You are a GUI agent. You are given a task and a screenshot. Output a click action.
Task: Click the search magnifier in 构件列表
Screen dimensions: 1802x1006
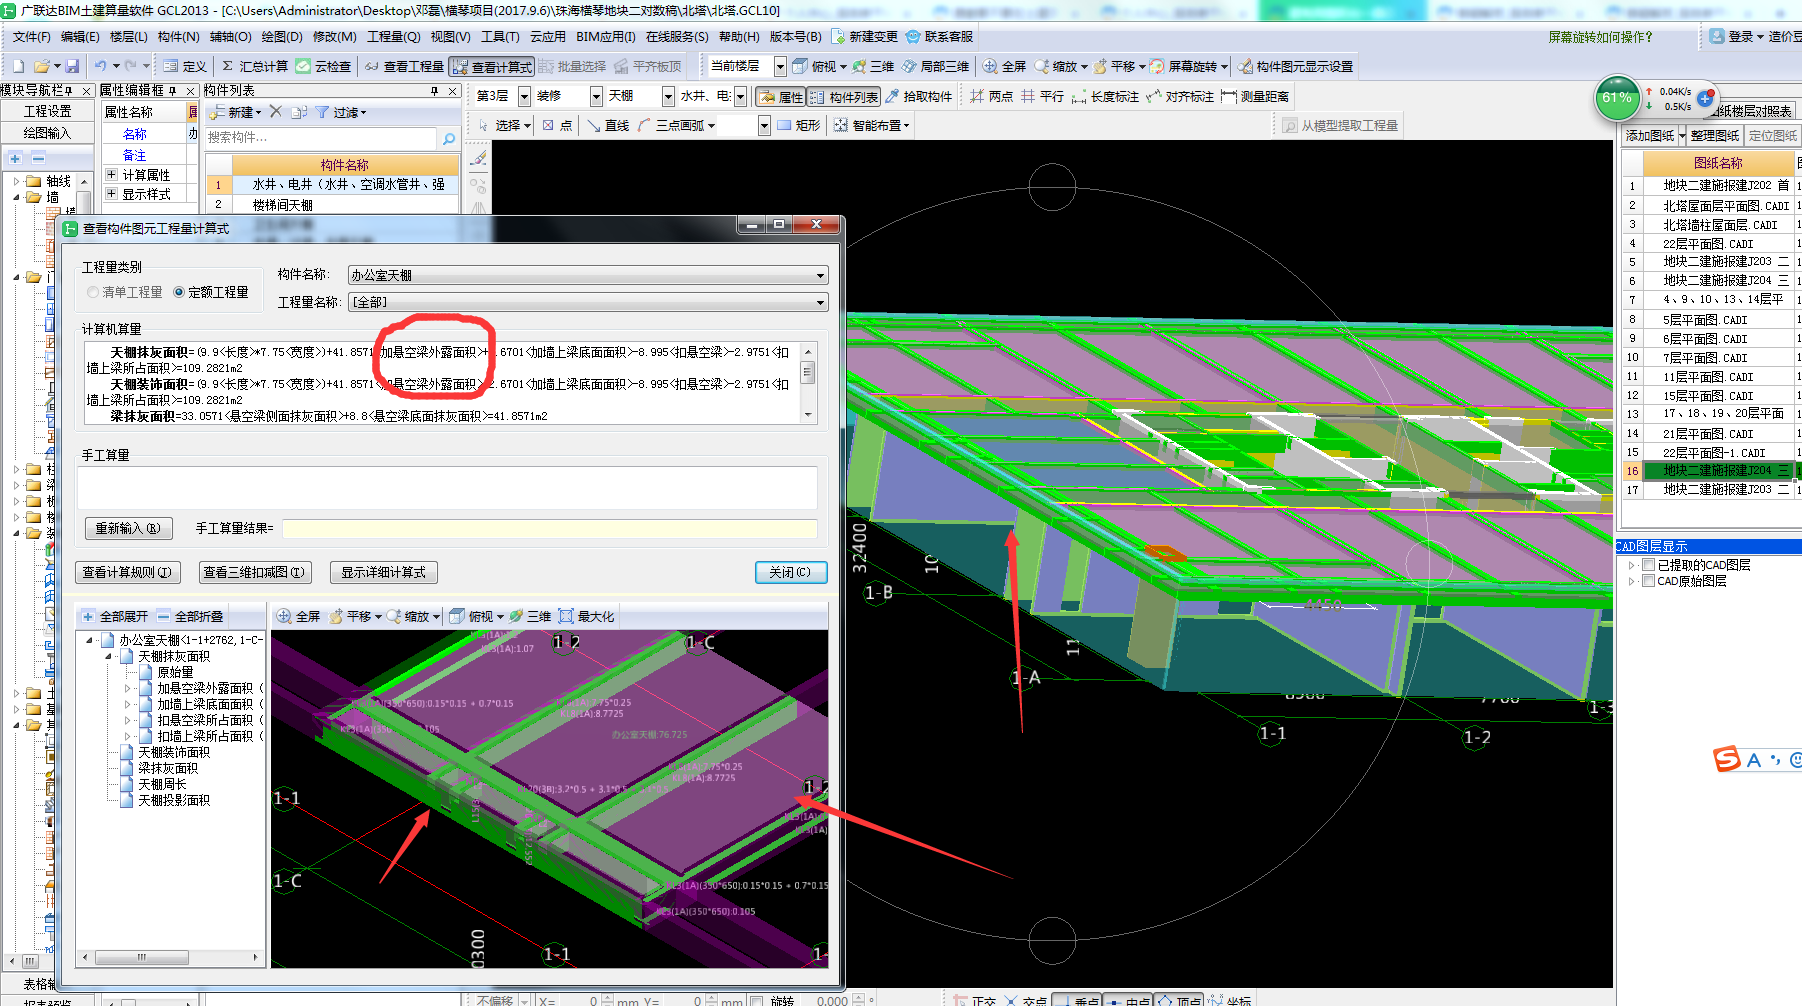(x=449, y=138)
